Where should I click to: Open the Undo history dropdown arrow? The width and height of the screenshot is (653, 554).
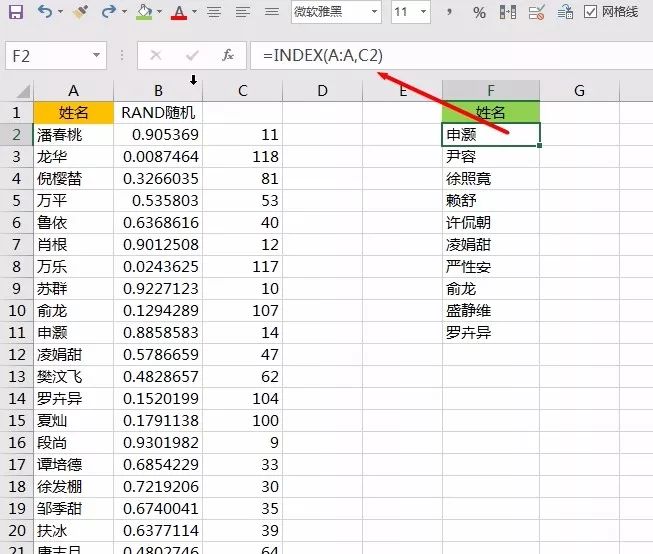coord(60,11)
